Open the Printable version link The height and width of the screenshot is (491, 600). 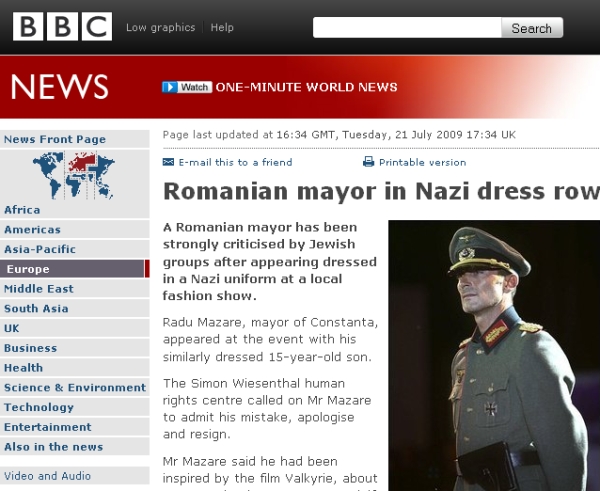point(422,162)
